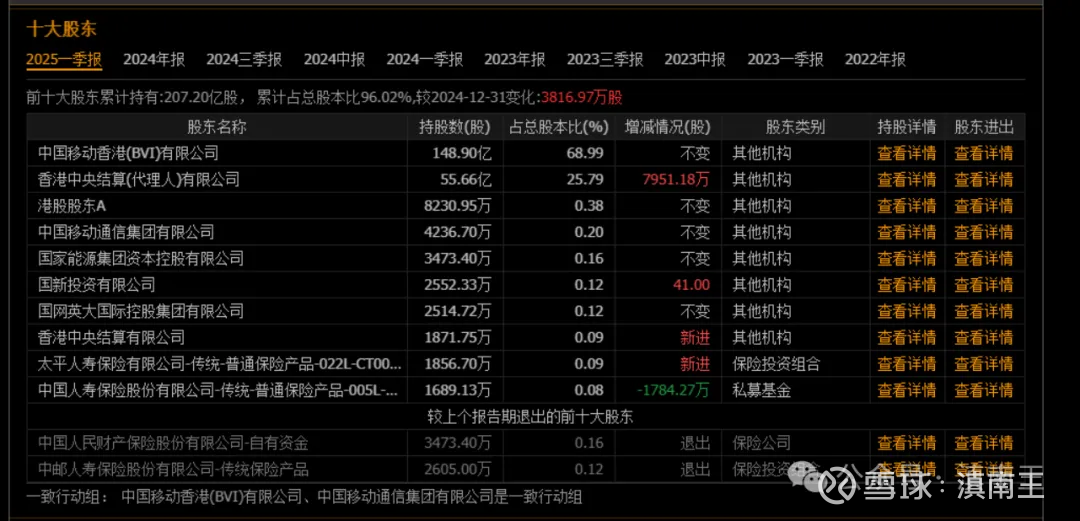Screen dimensions: 1080x521
Task: Open 持股详情 for 国网英大国际控股集团有限公司
Action: coord(906,311)
